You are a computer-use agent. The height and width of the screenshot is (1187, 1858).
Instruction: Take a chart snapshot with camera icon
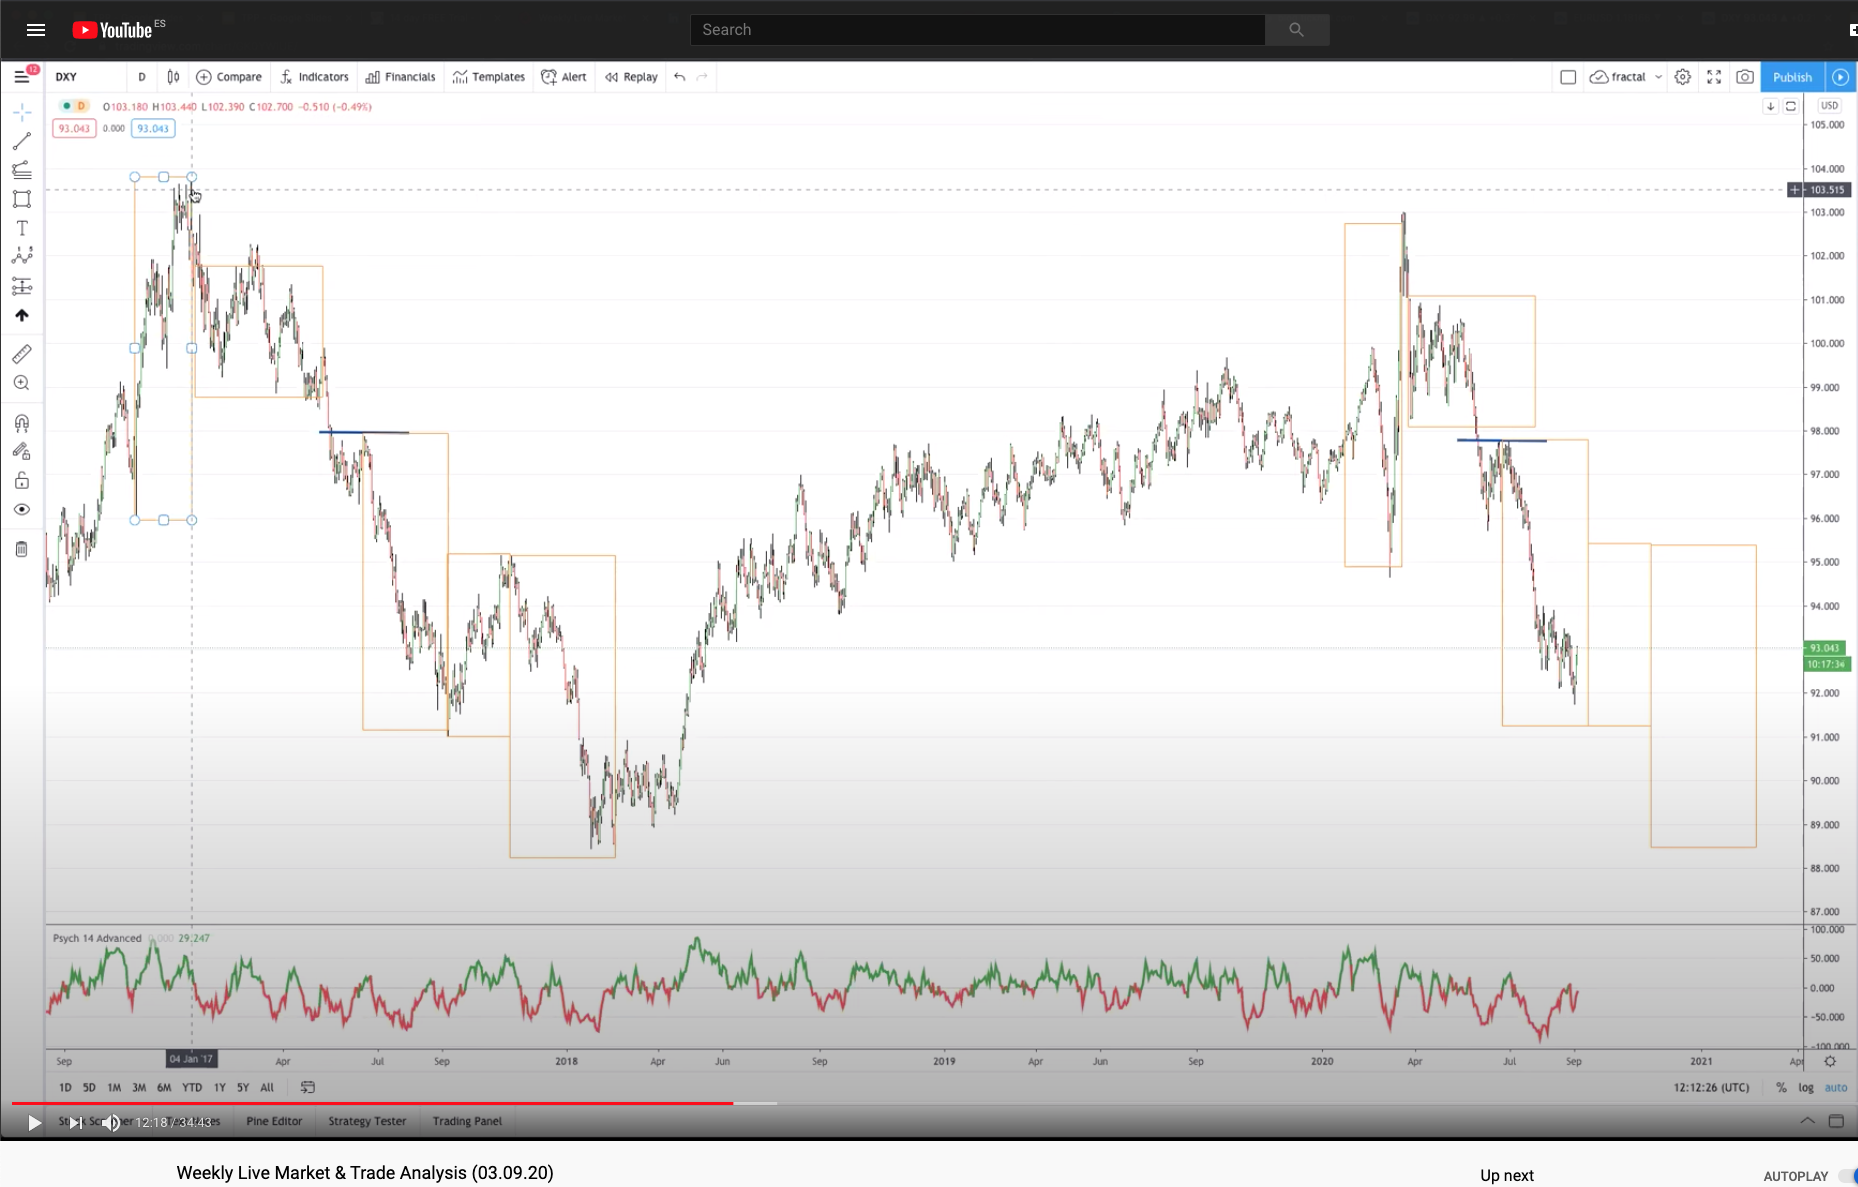(x=1745, y=77)
